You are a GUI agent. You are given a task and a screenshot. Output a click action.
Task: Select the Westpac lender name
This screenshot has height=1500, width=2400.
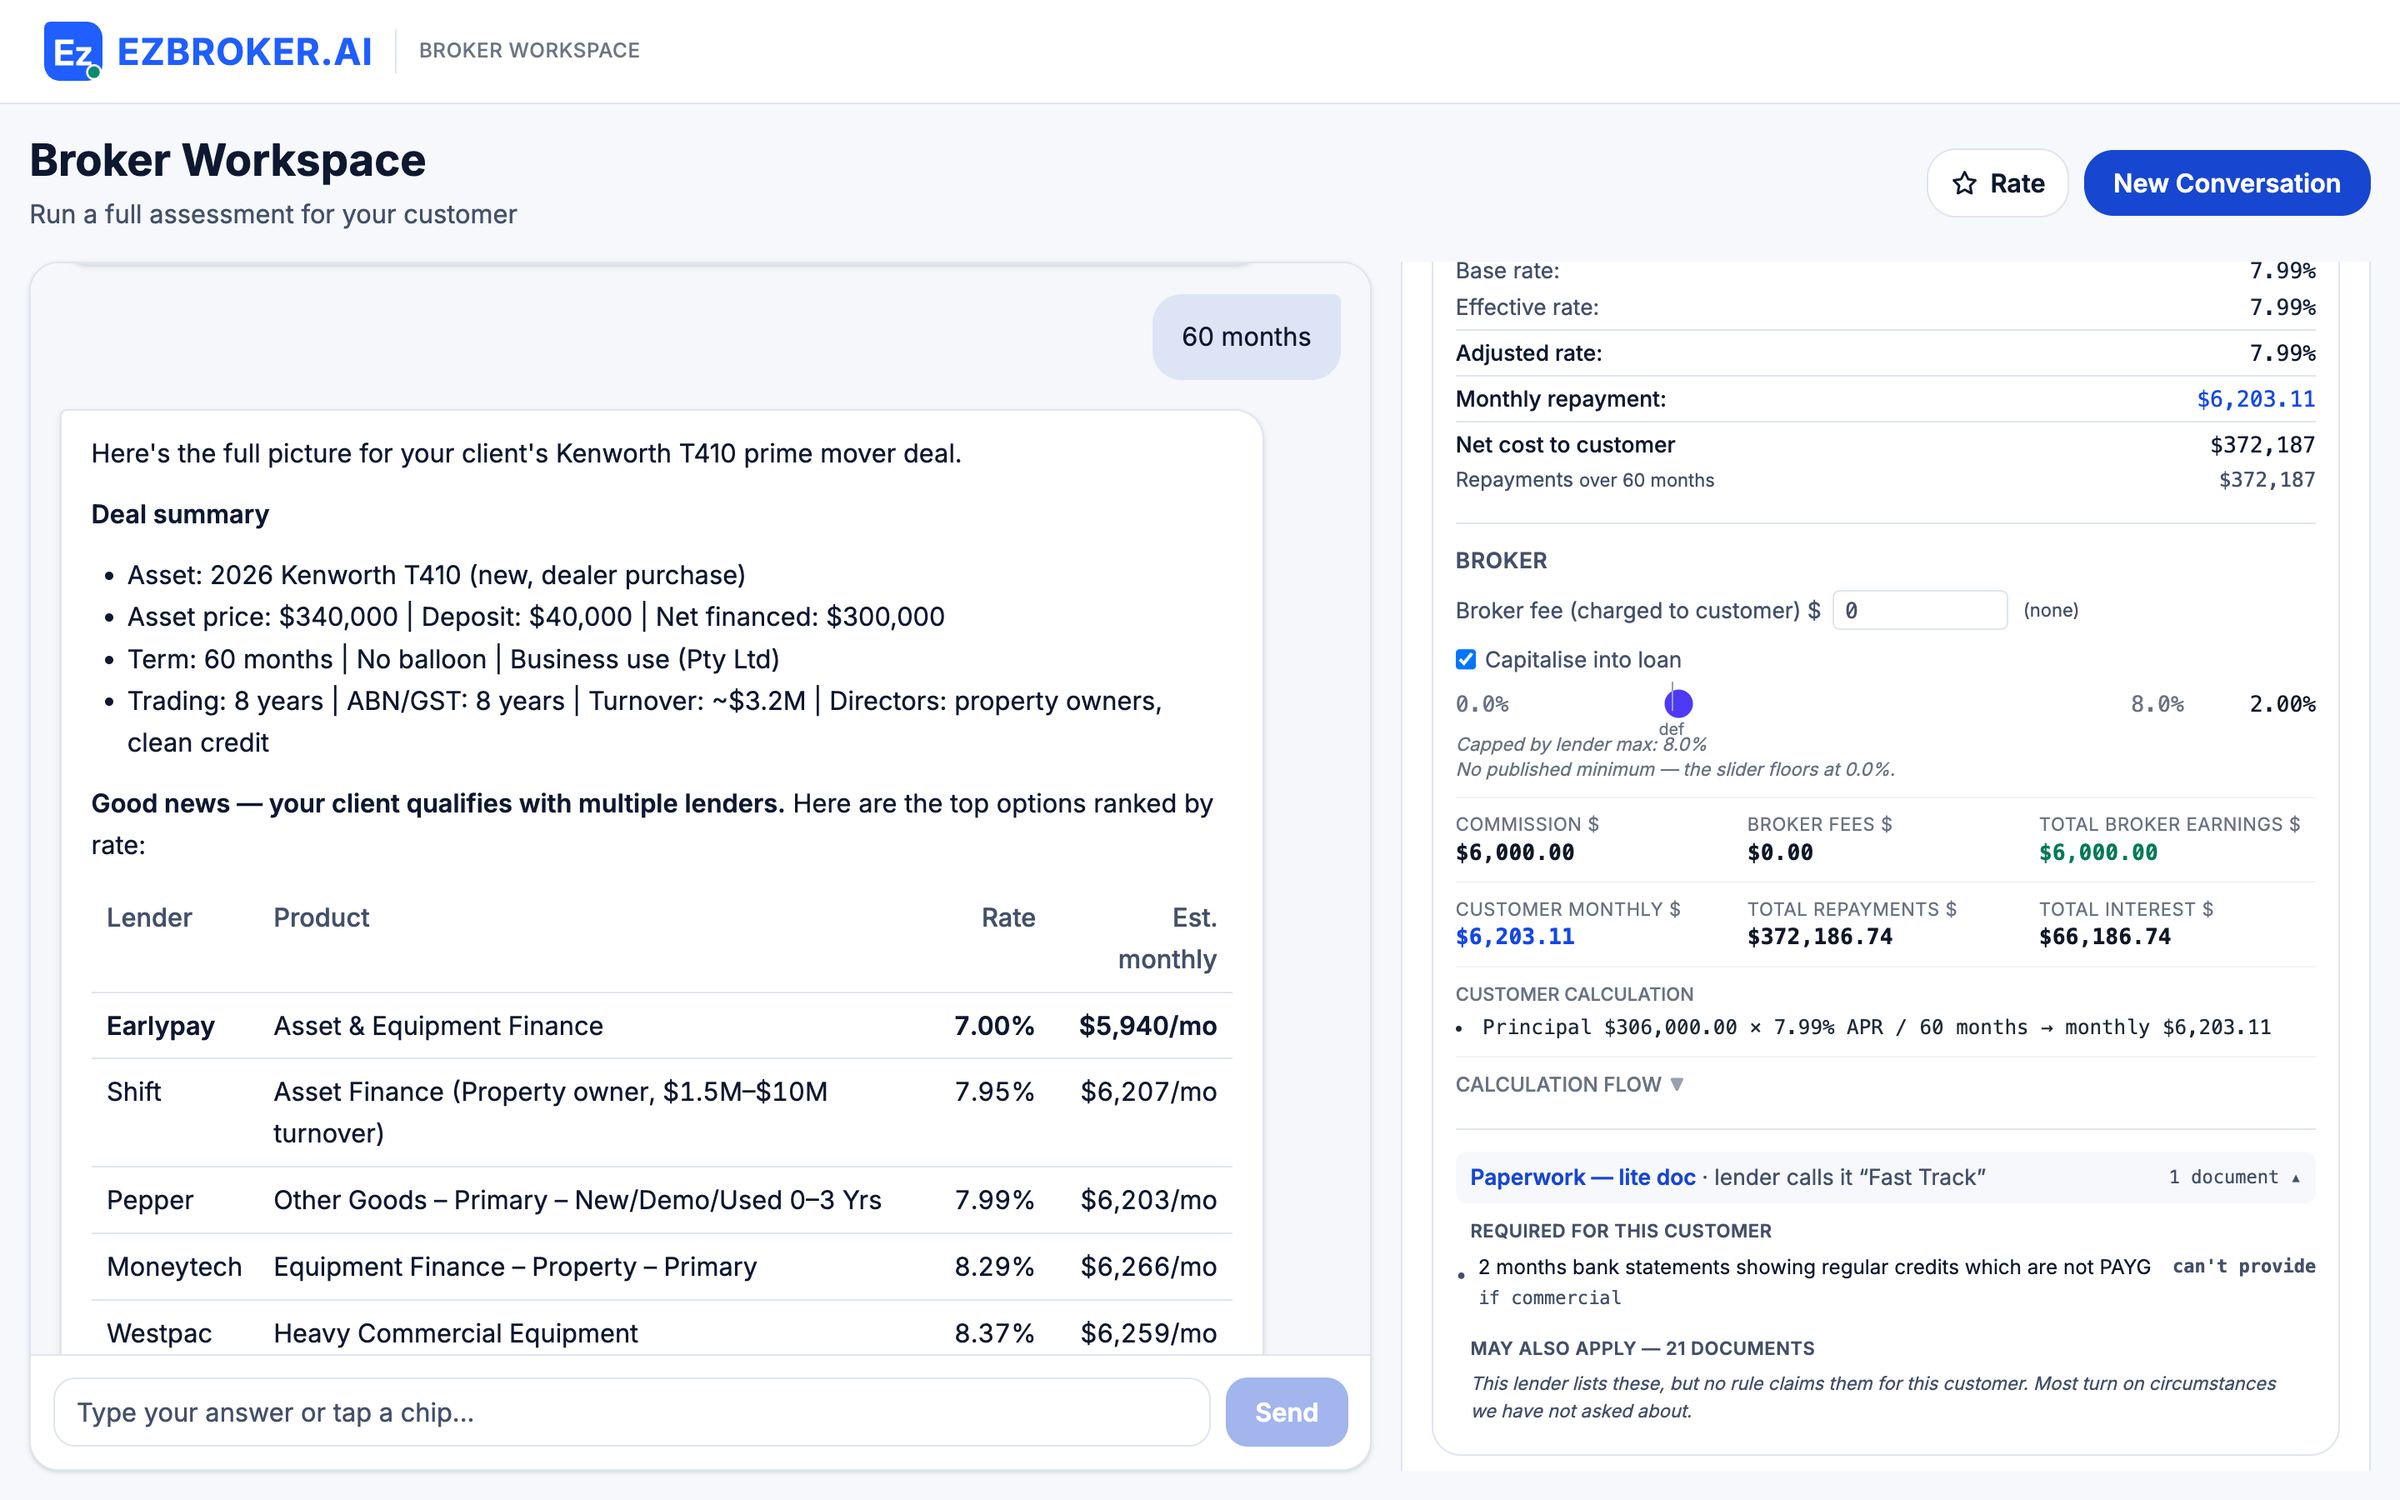coord(159,1333)
